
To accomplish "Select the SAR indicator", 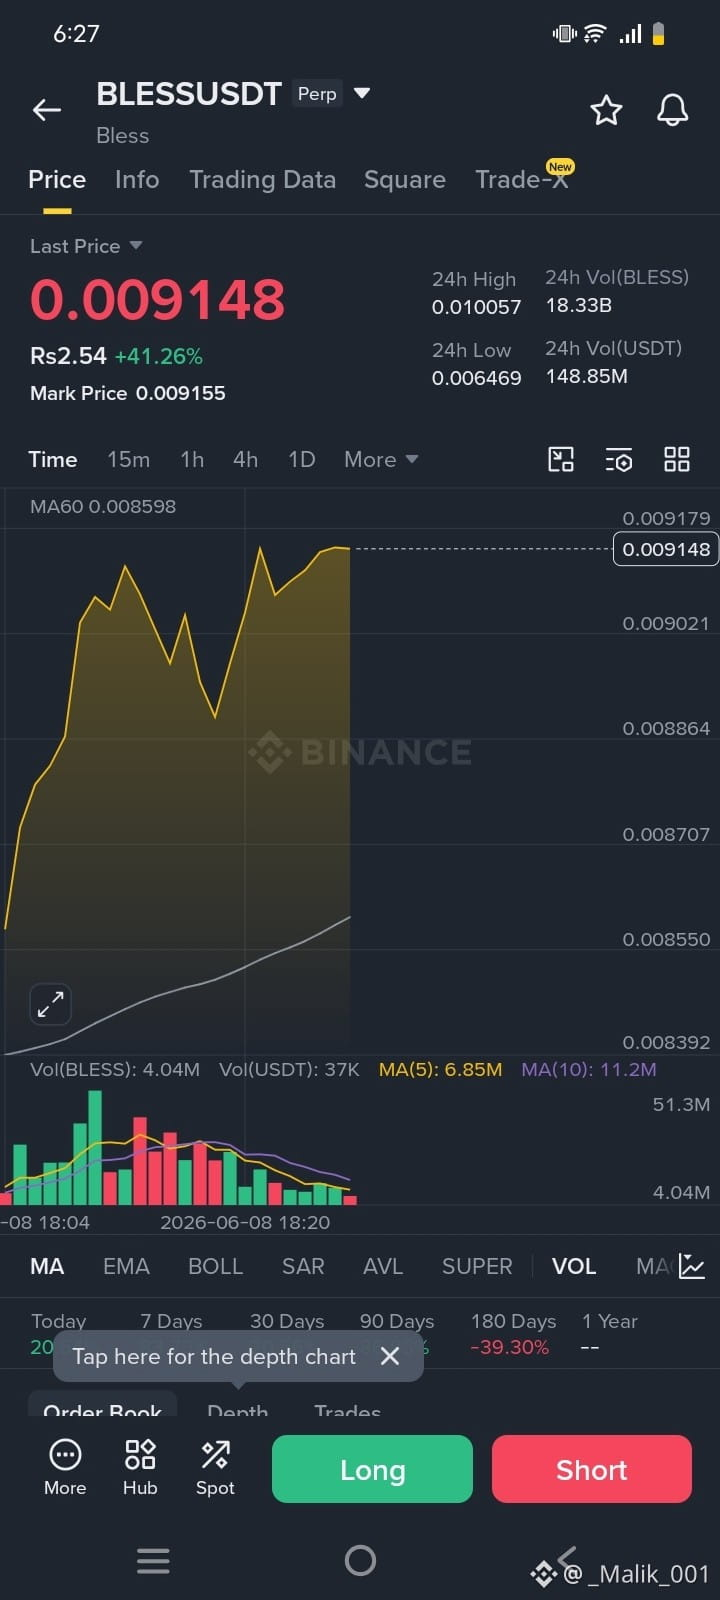I will click(303, 1266).
